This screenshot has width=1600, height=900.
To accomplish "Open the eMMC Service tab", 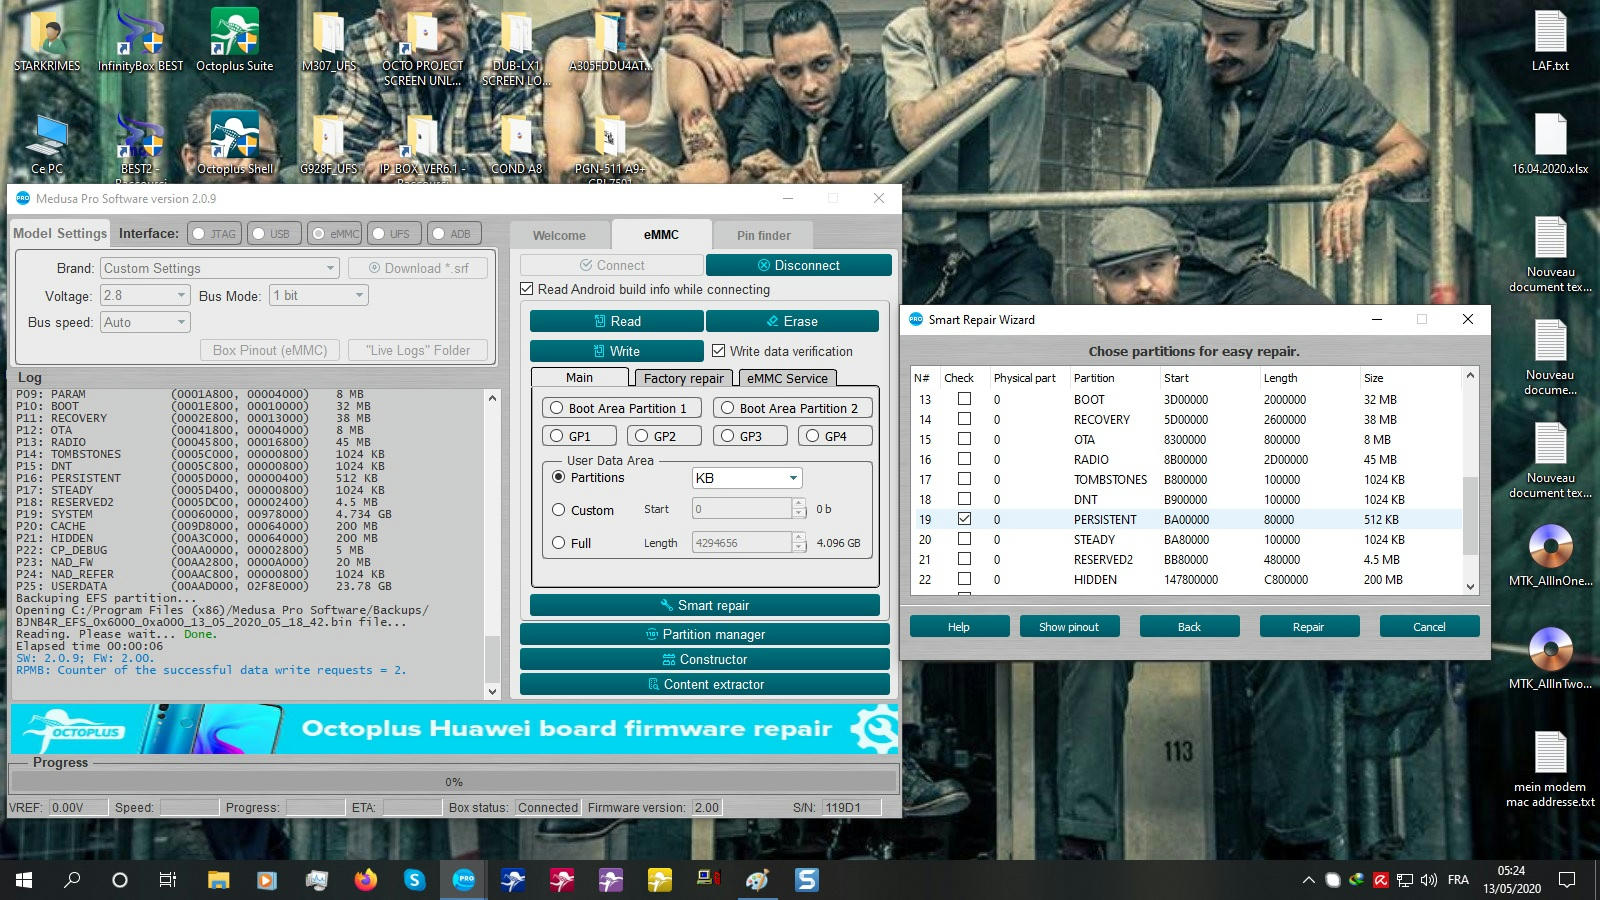I will pyautogui.click(x=787, y=378).
